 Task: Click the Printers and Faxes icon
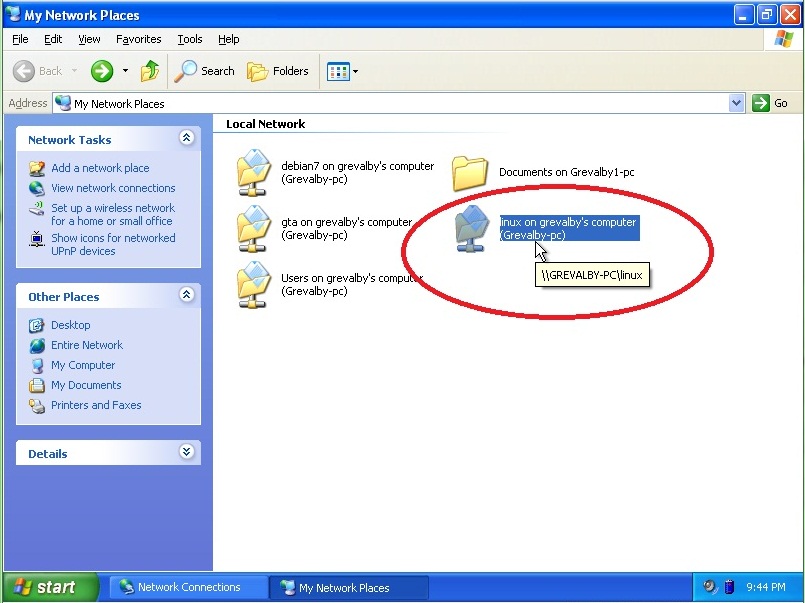tap(36, 405)
